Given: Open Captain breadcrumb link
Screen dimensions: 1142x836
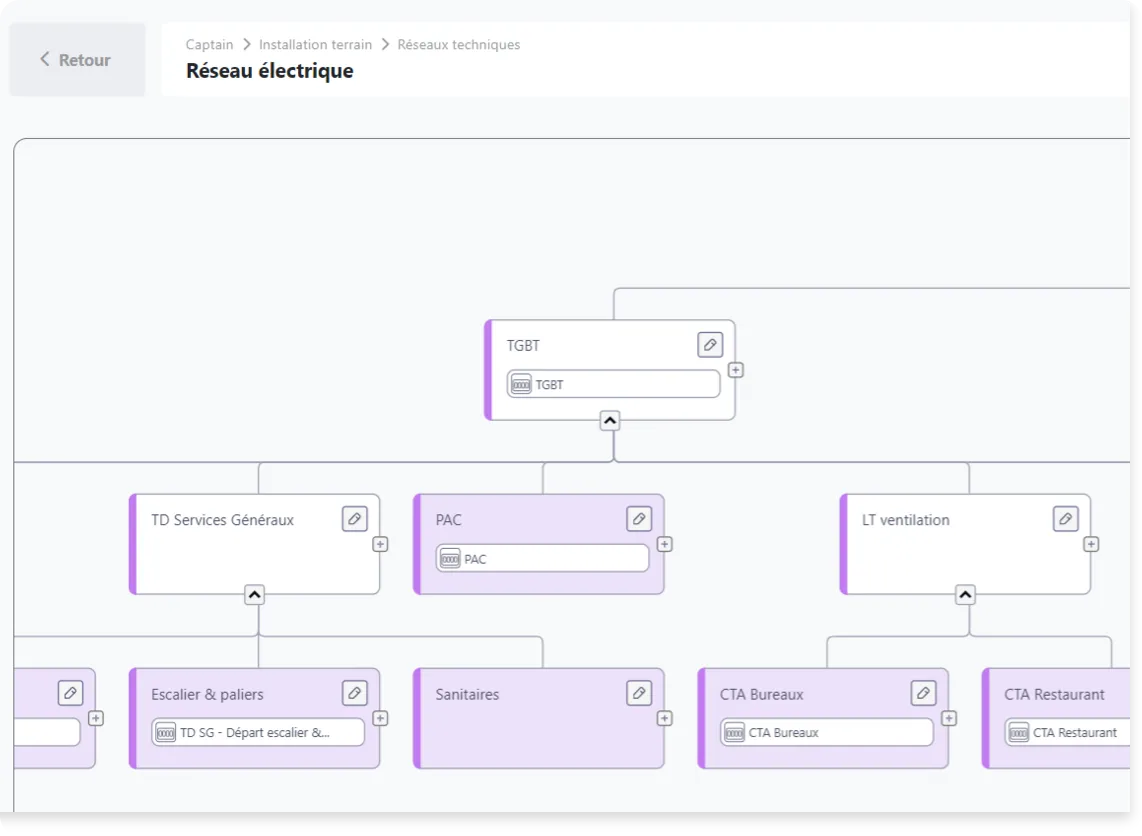Looking at the screenshot, I should [209, 44].
